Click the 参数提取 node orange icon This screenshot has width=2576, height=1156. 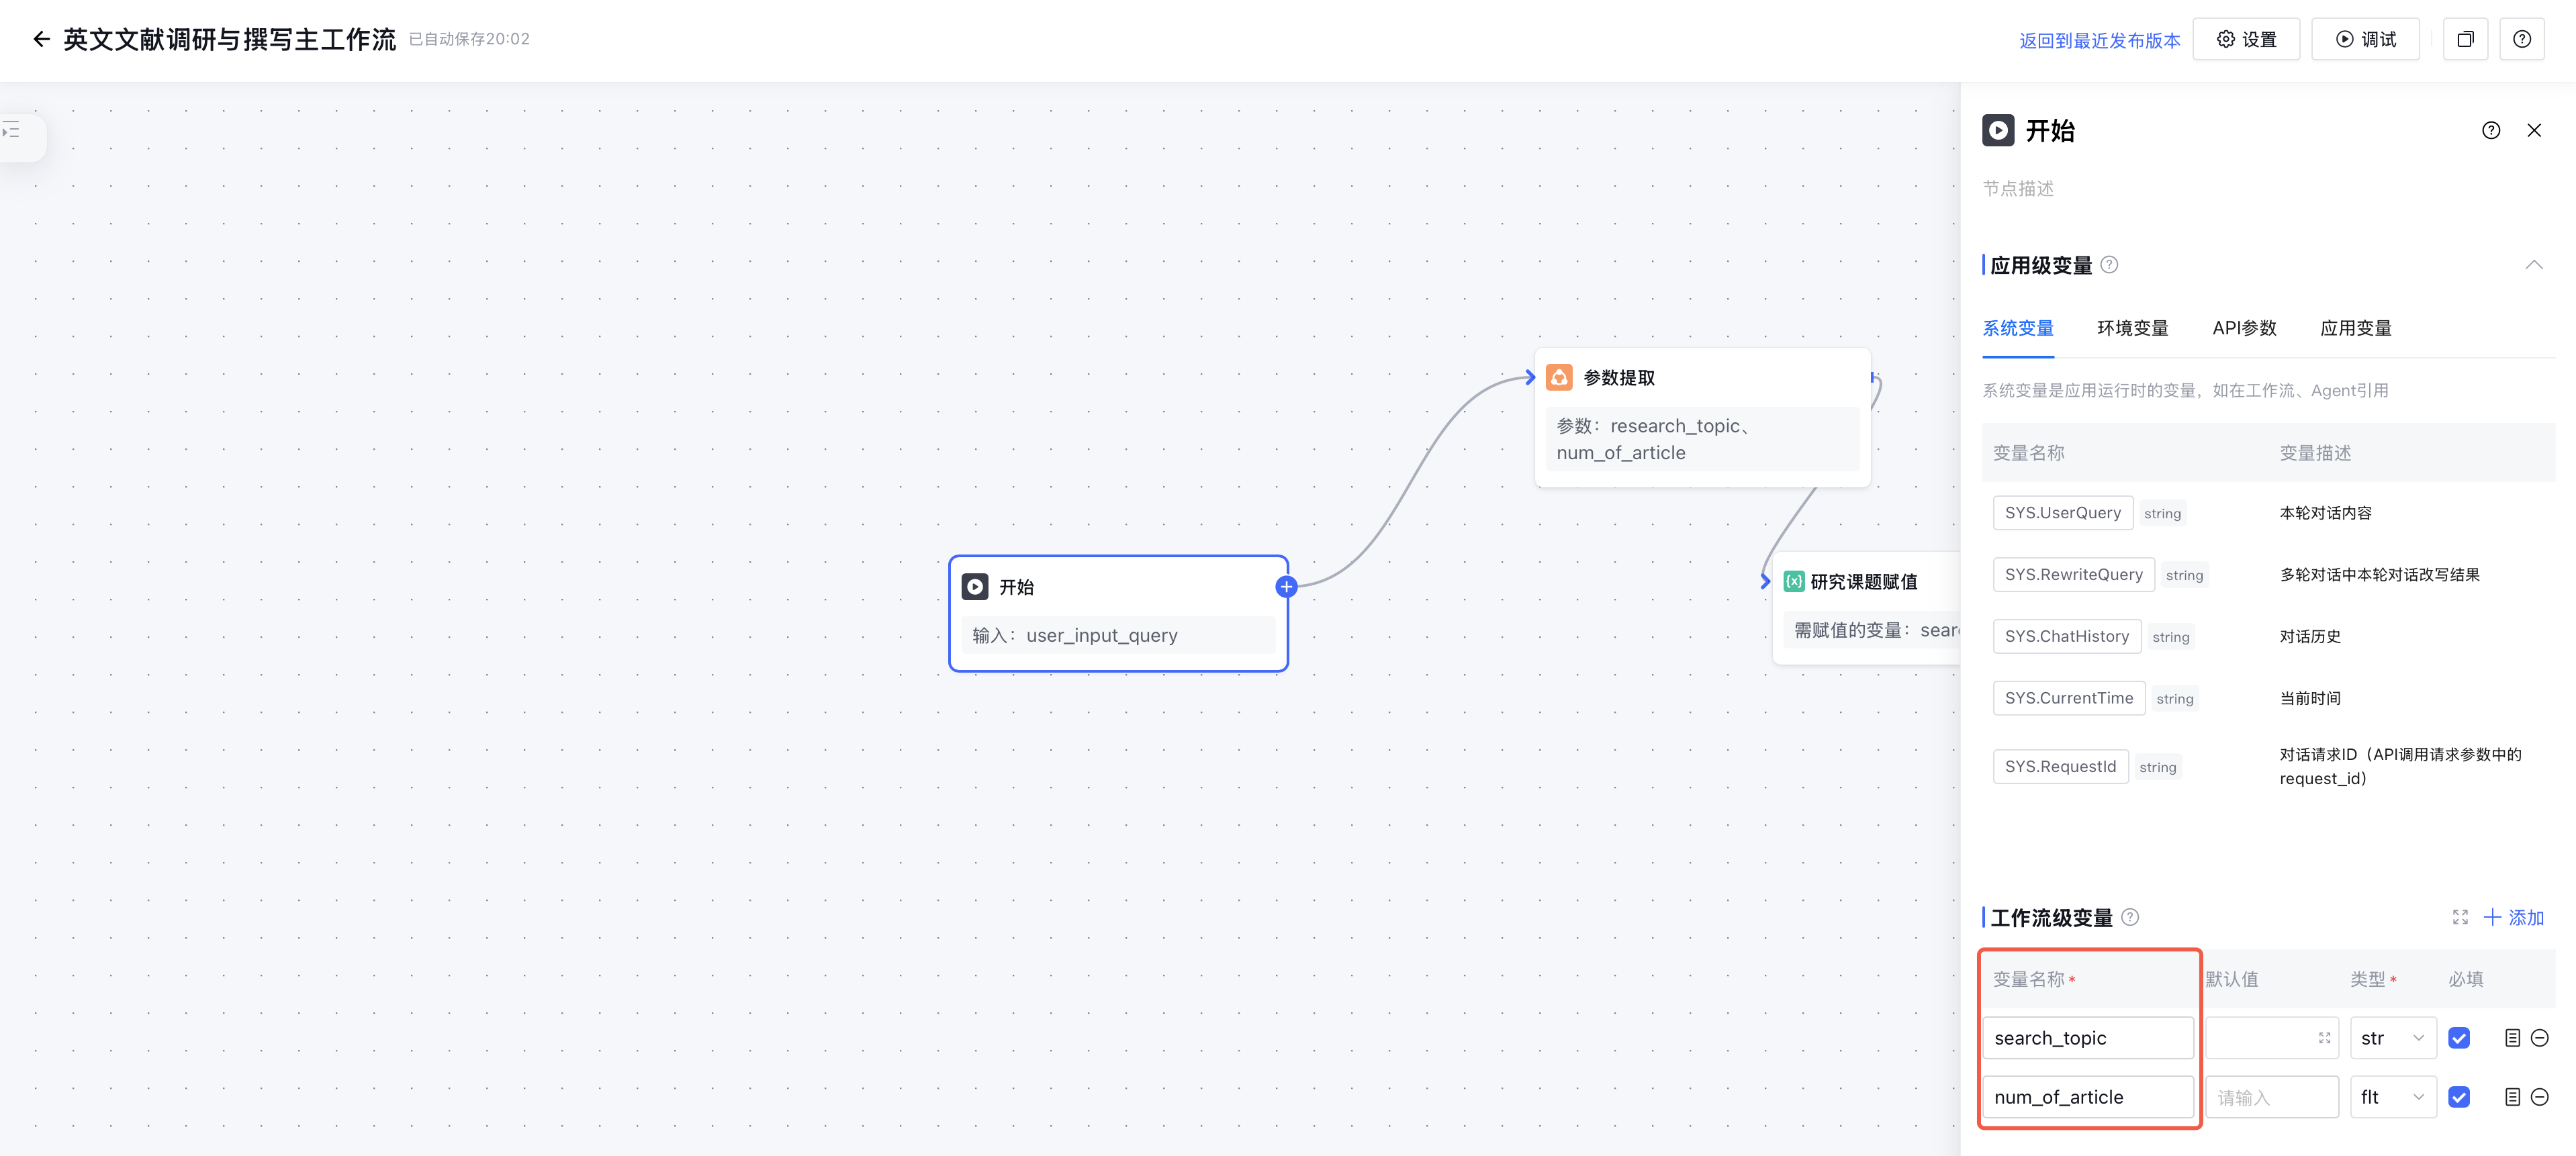click(x=1558, y=377)
